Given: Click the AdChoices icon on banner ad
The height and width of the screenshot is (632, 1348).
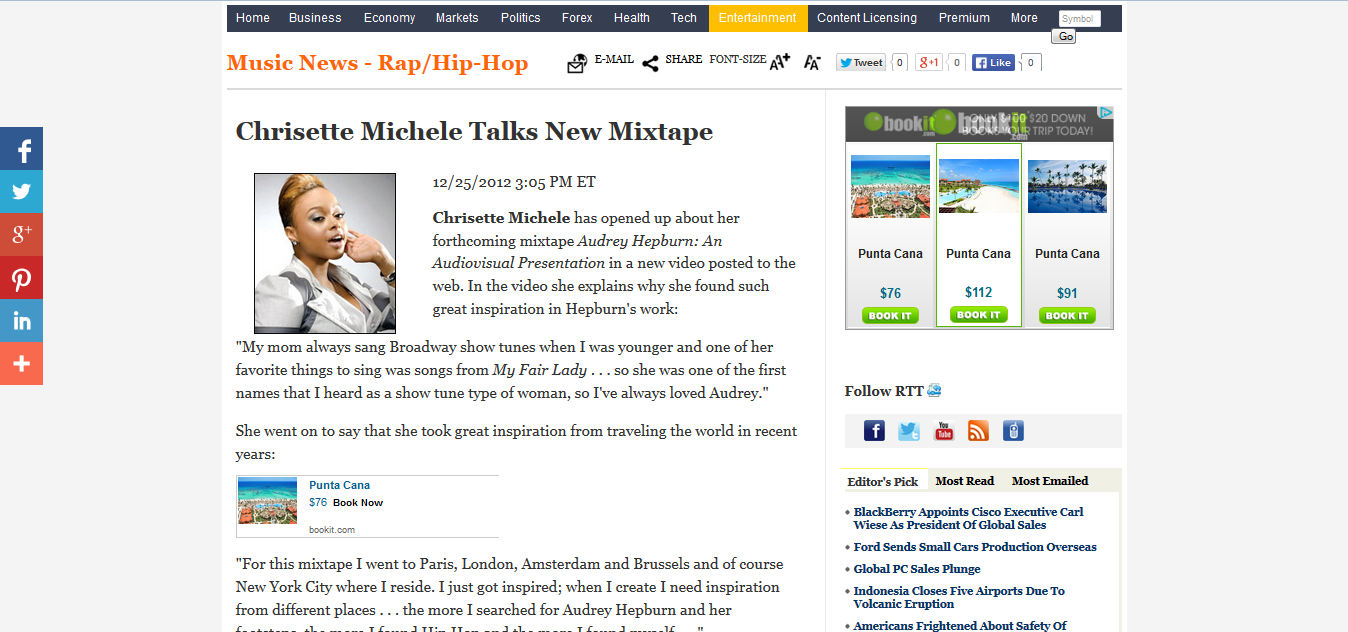Looking at the screenshot, I should click(1107, 112).
